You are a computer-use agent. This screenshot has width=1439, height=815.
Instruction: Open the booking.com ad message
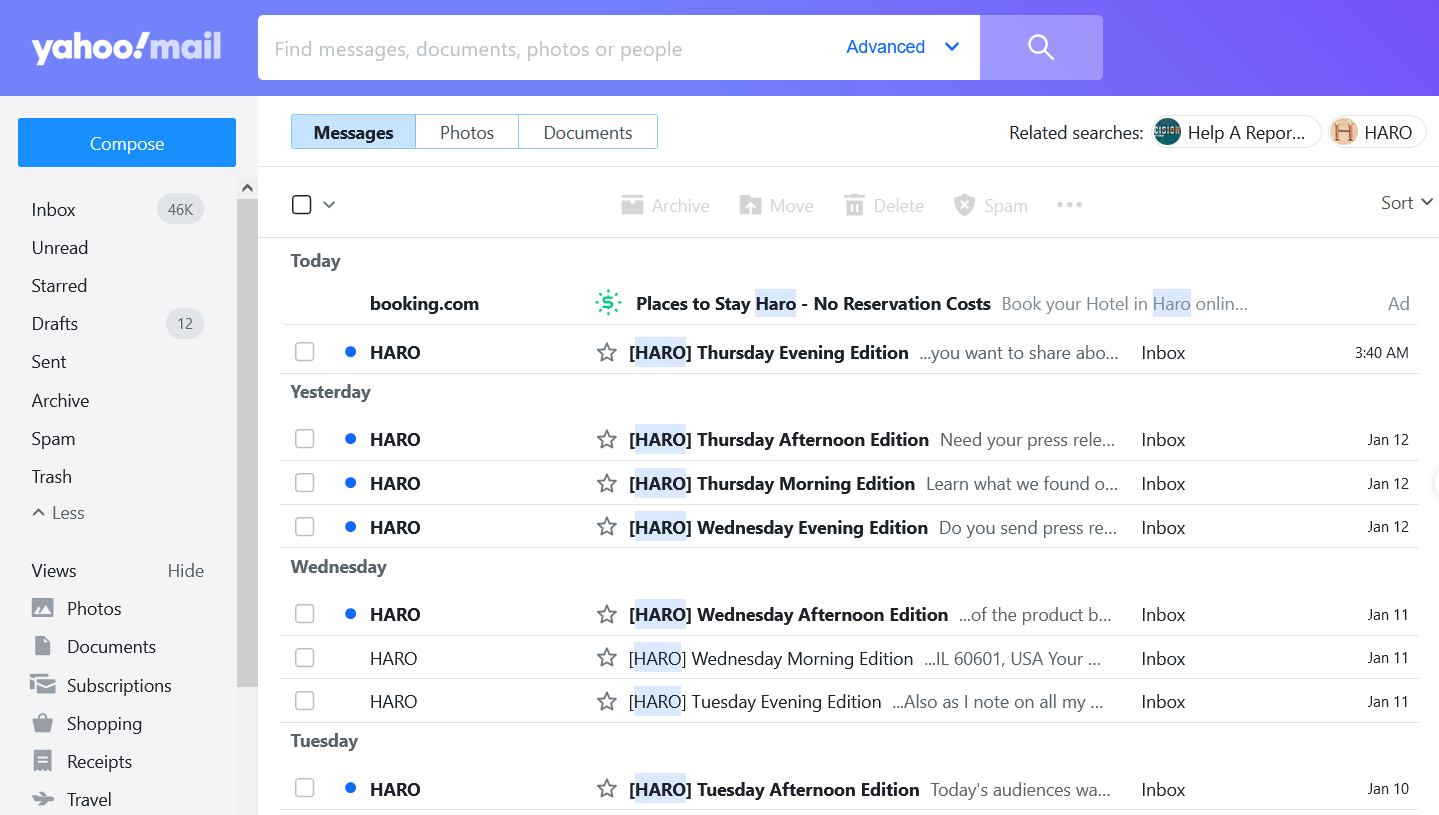click(x=849, y=303)
